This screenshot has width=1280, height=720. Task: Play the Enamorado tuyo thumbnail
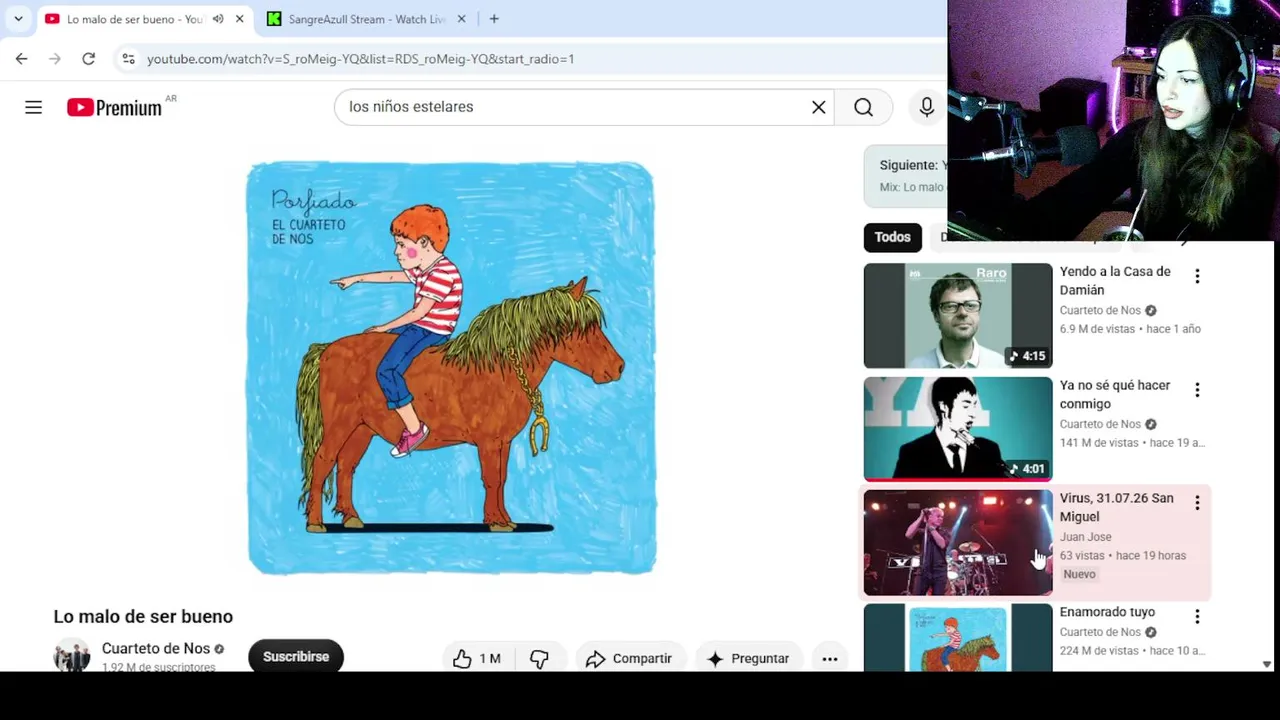point(958,637)
